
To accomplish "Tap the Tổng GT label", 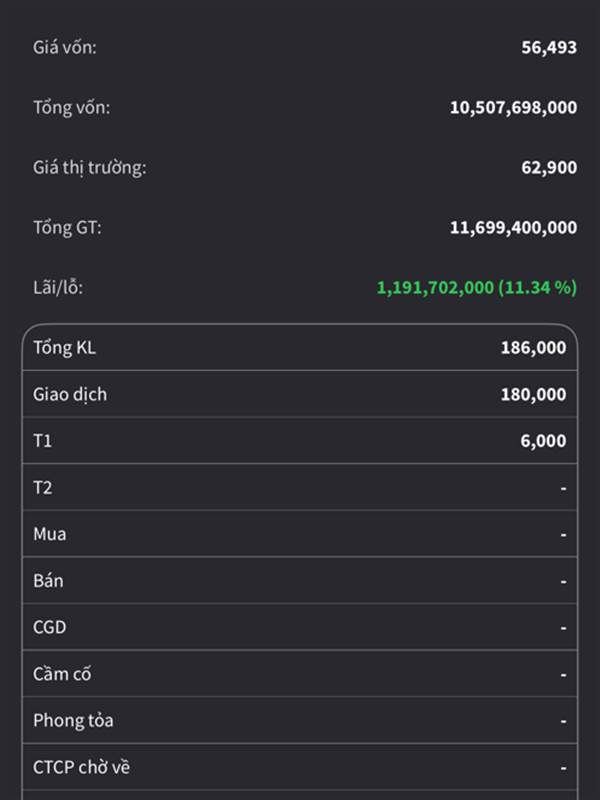I will tap(67, 227).
